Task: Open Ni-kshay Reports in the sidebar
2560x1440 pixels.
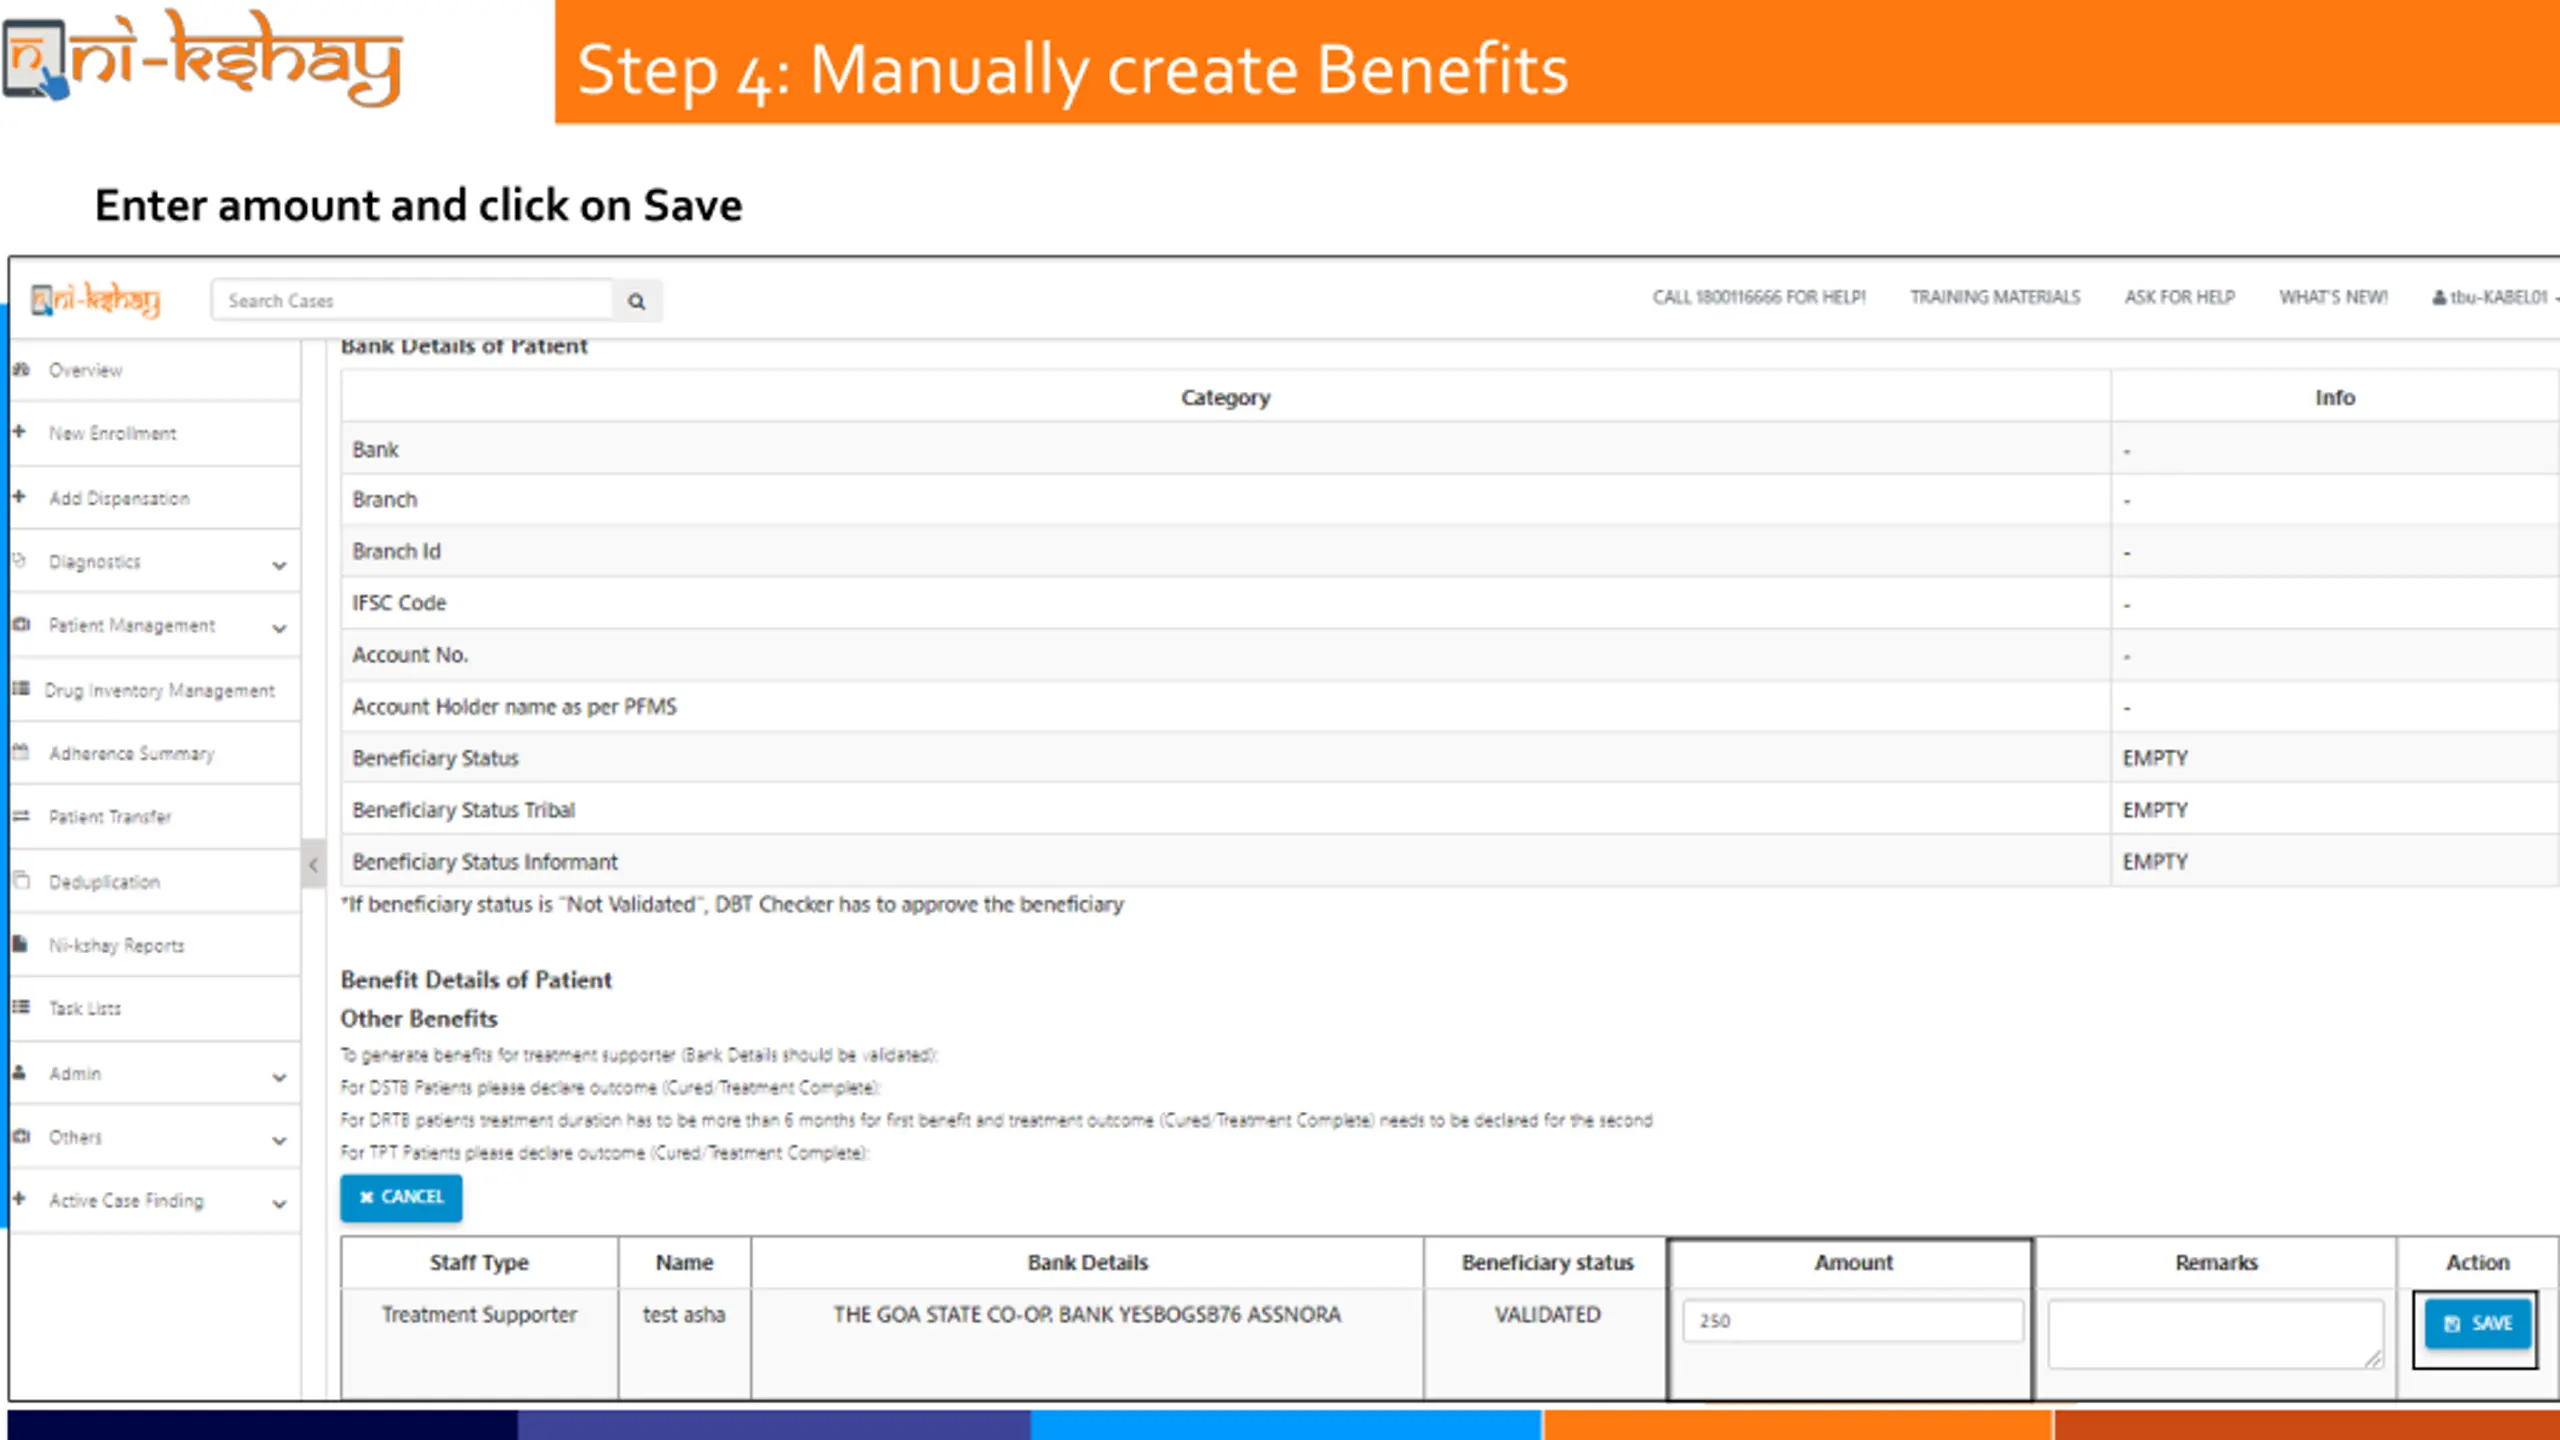Action: tap(117, 945)
